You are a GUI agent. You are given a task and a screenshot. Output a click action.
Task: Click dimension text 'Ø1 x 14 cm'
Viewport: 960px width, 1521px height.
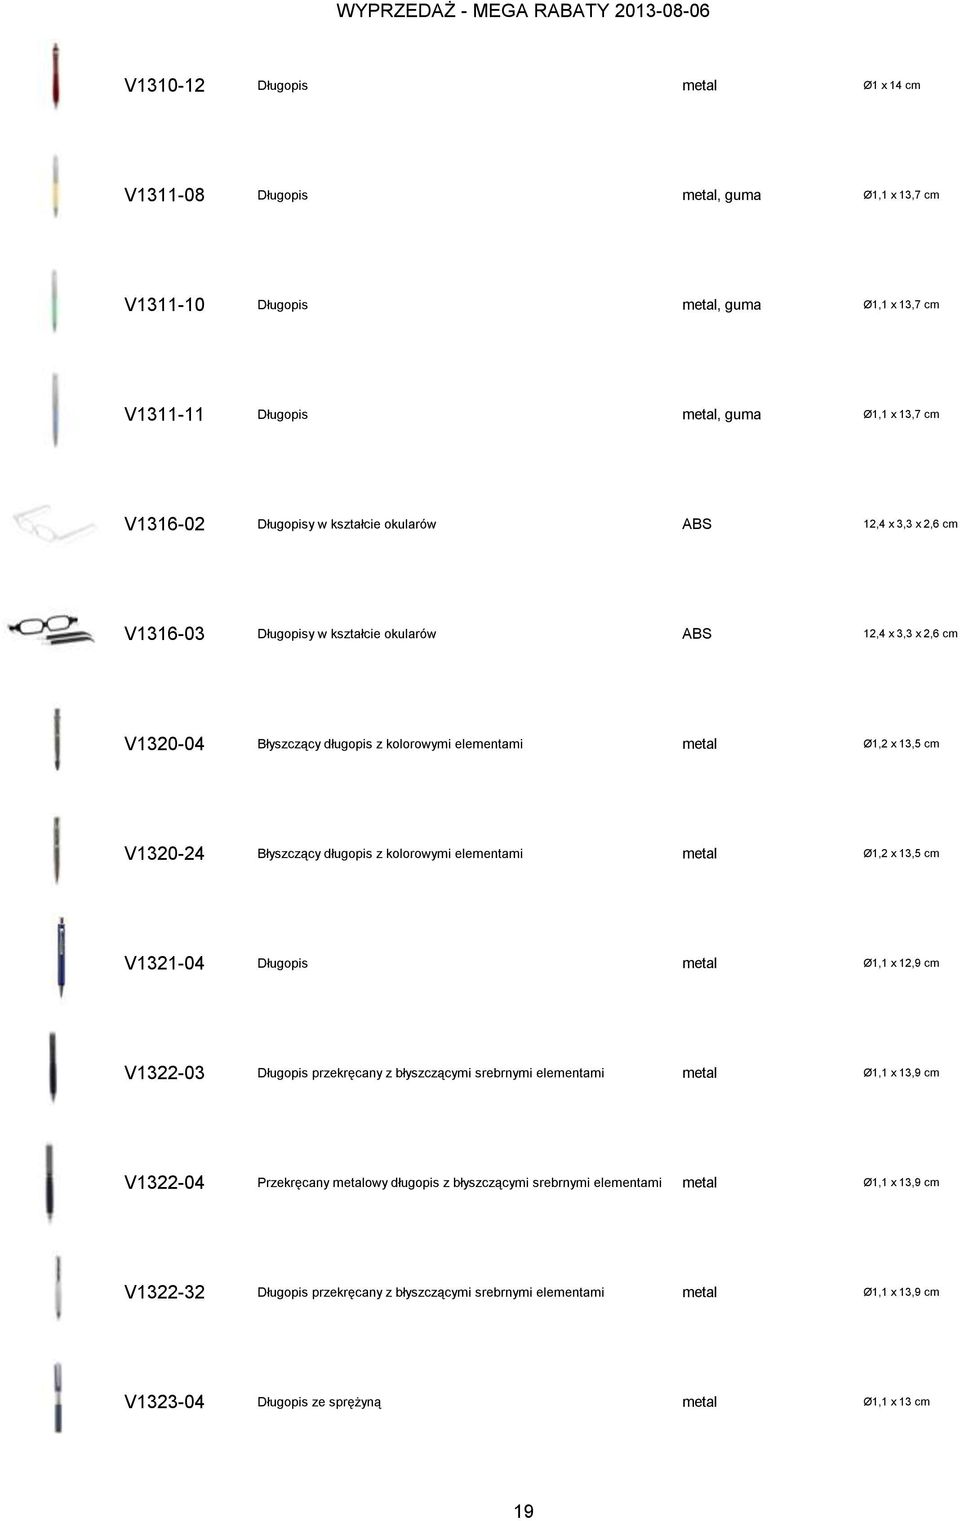click(x=892, y=85)
